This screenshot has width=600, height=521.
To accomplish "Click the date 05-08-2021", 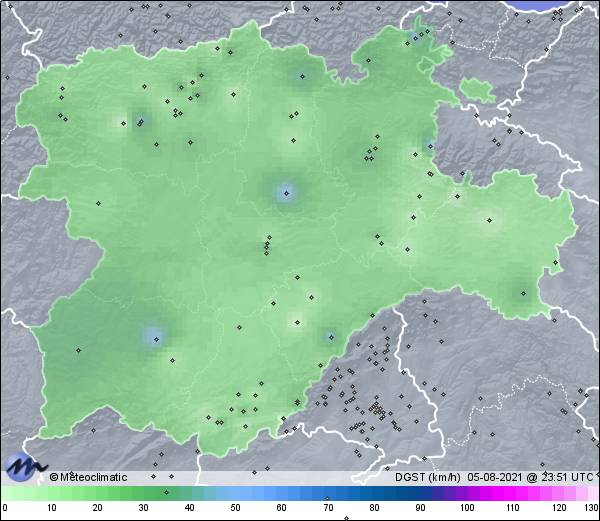I will [495, 477].
